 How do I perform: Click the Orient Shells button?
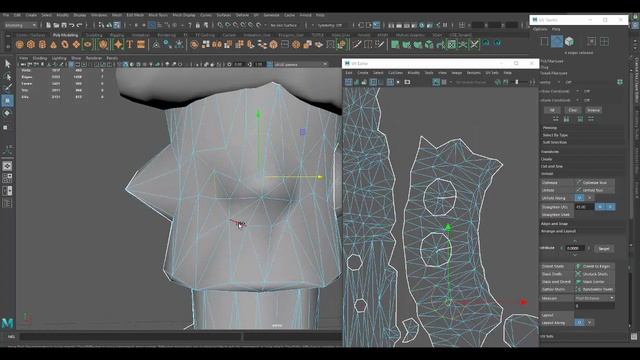557,266
